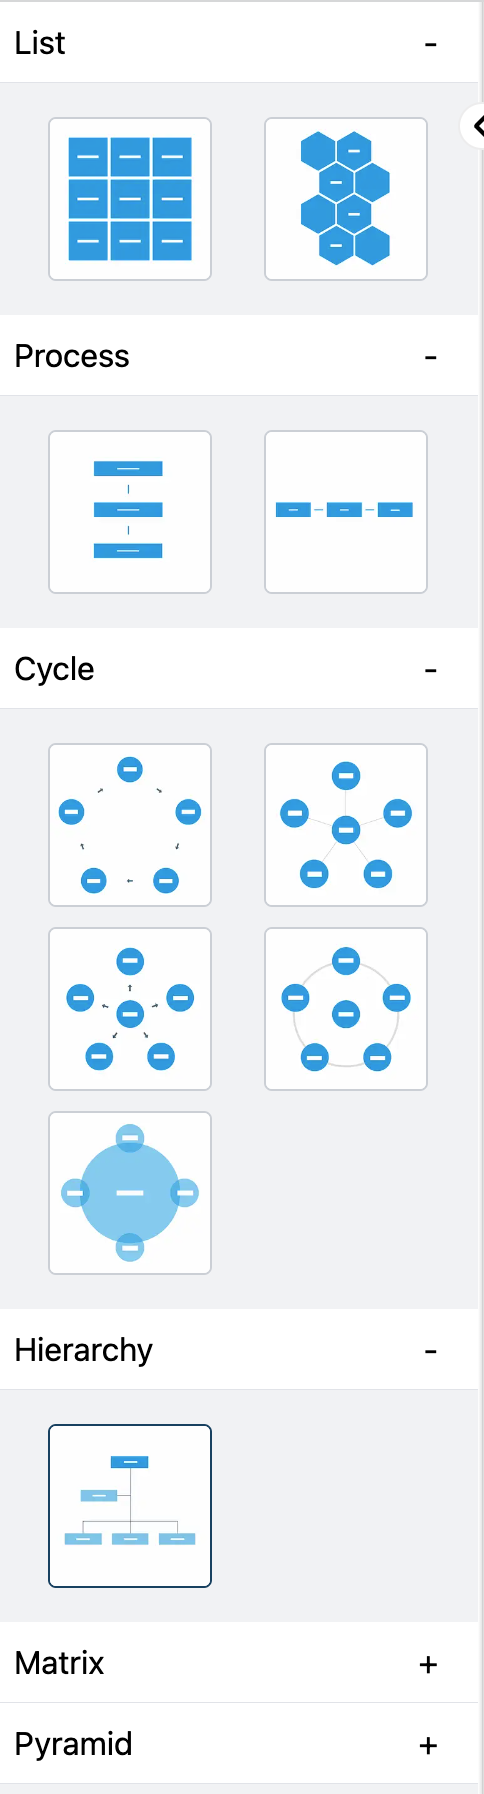Hide the panel with the chevron arrow
The width and height of the screenshot is (484, 1794).
pyautogui.click(x=476, y=126)
